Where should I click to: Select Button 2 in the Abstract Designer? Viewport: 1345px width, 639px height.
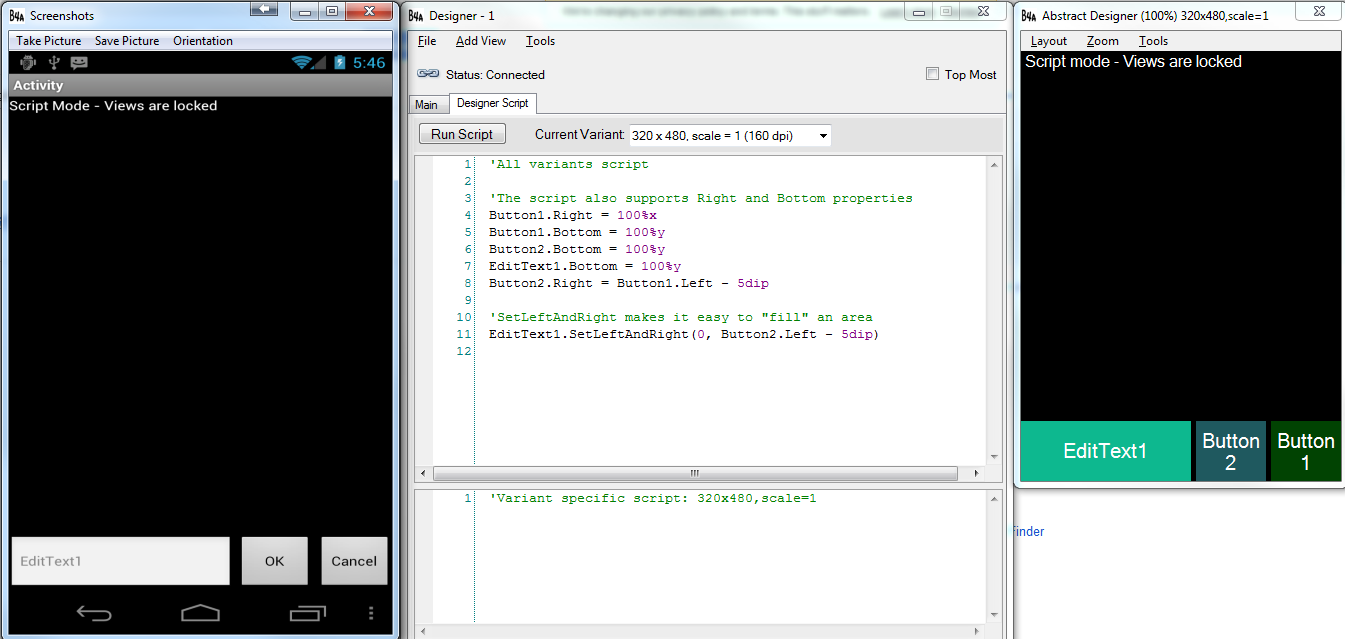coord(1230,450)
